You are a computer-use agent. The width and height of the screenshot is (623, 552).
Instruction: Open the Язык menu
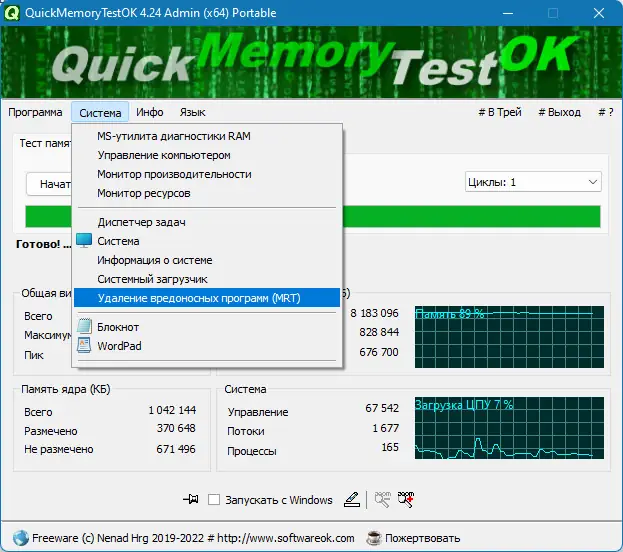192,112
